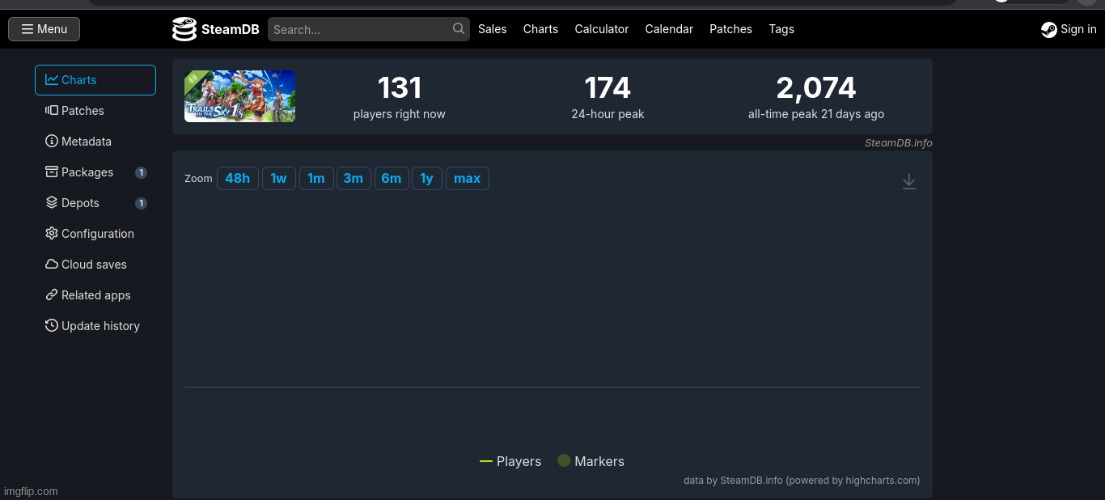Click the data by SteamDB.info highcharts credit
Screen dimensions: 1105x500
[x=801, y=480]
